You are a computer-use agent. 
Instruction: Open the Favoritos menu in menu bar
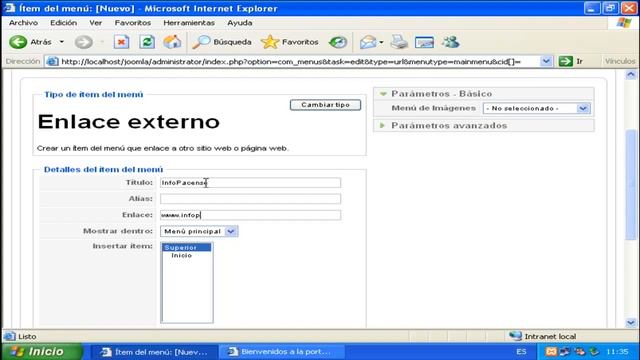[x=133, y=23]
